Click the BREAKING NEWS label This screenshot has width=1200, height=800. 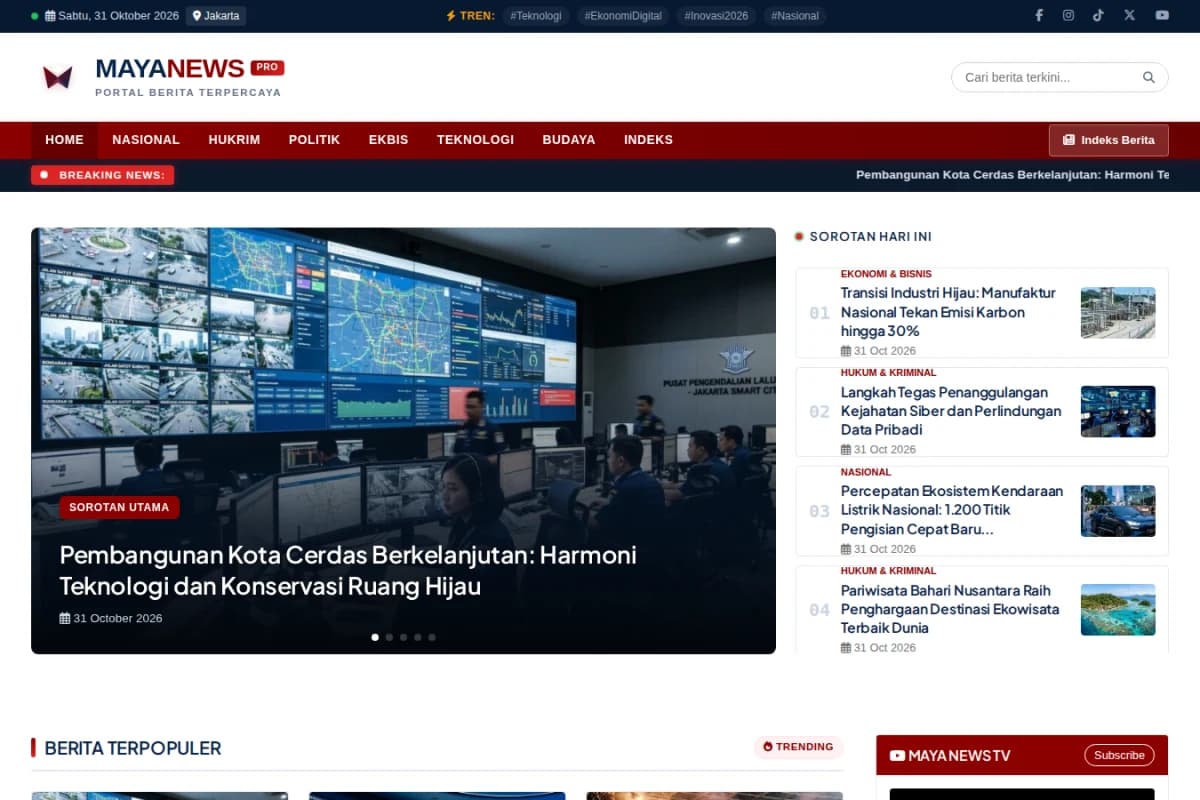[x=102, y=175]
